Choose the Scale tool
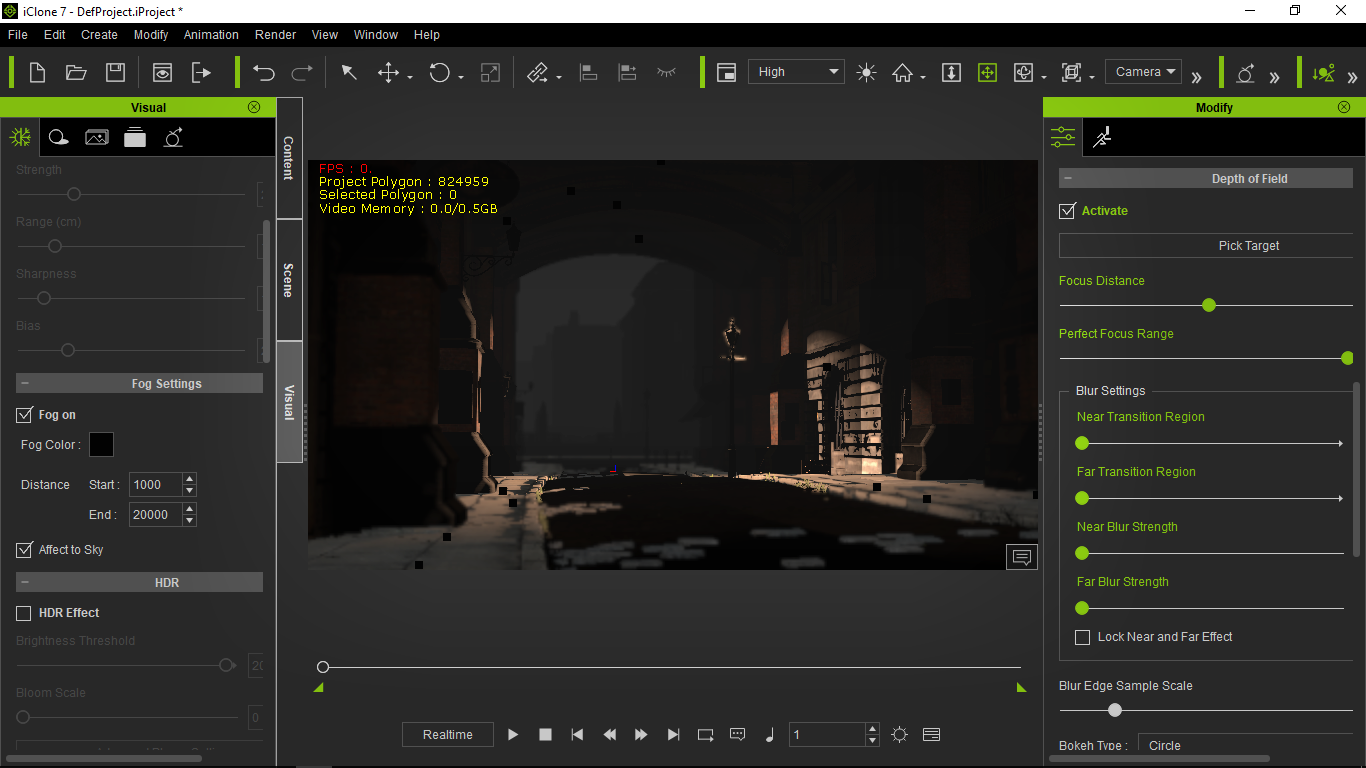 point(490,72)
